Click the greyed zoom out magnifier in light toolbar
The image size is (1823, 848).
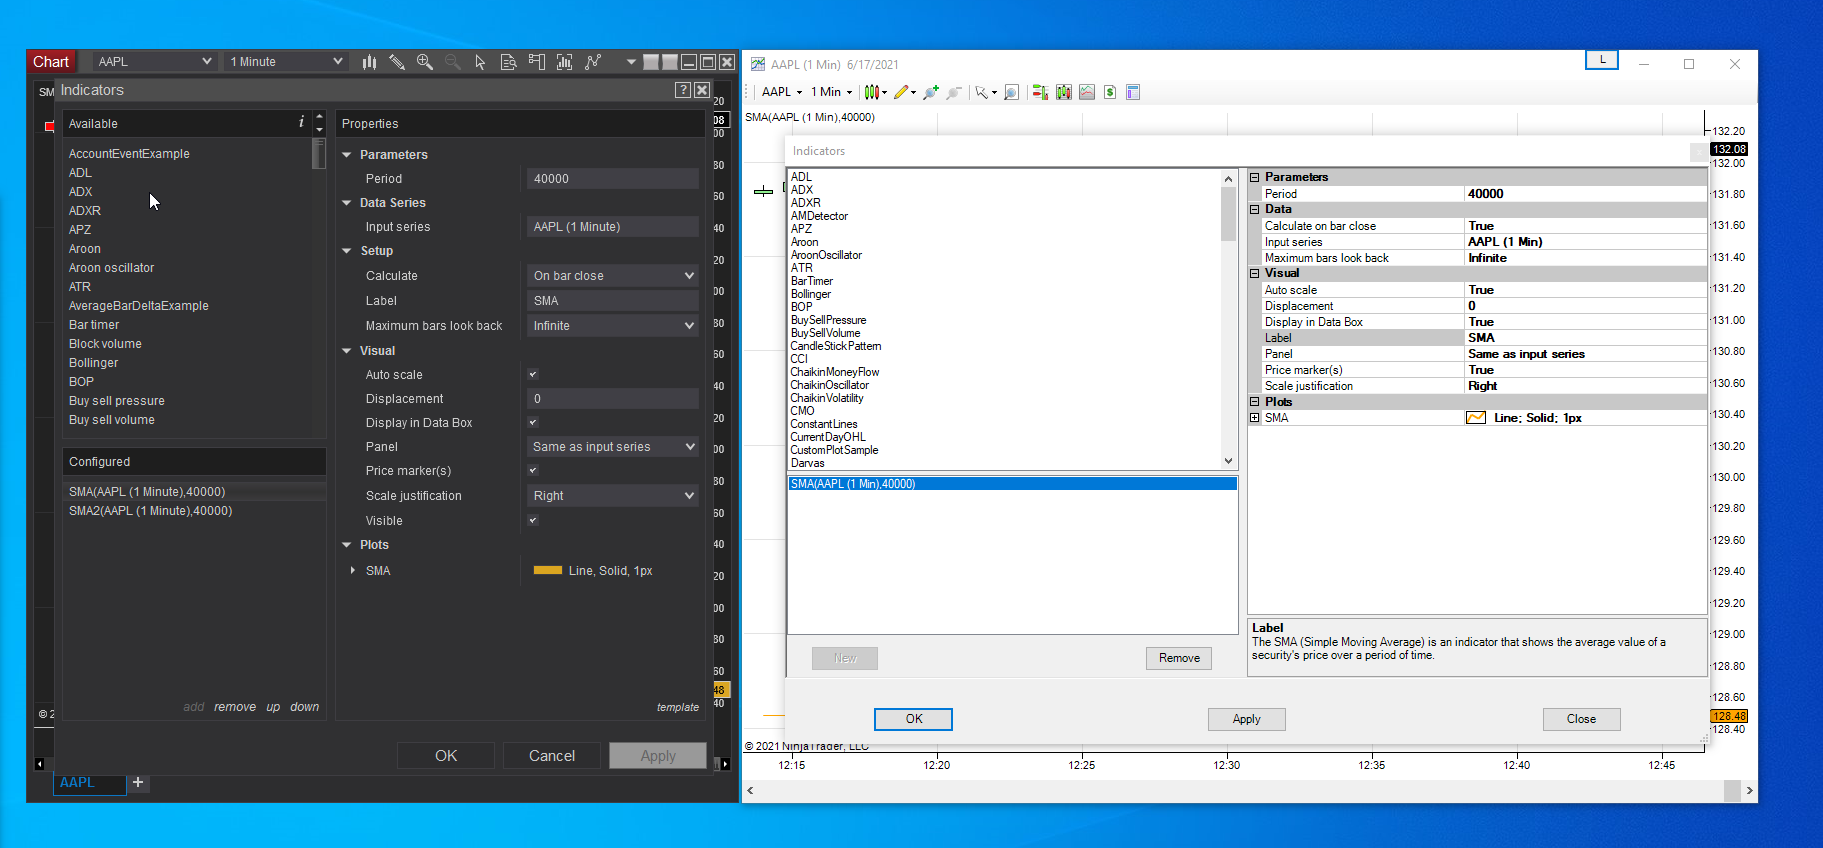[954, 92]
